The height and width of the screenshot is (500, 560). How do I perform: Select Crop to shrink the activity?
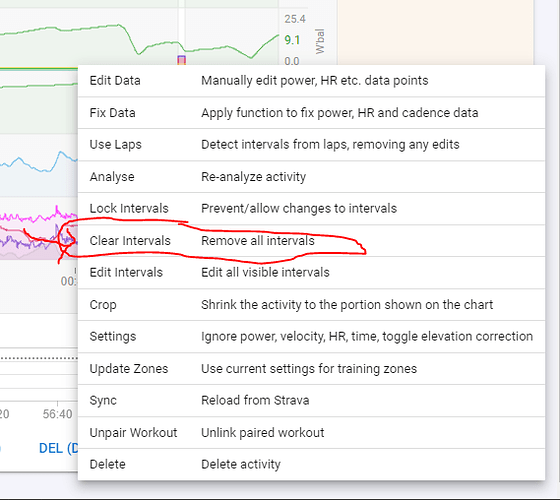click(311, 305)
